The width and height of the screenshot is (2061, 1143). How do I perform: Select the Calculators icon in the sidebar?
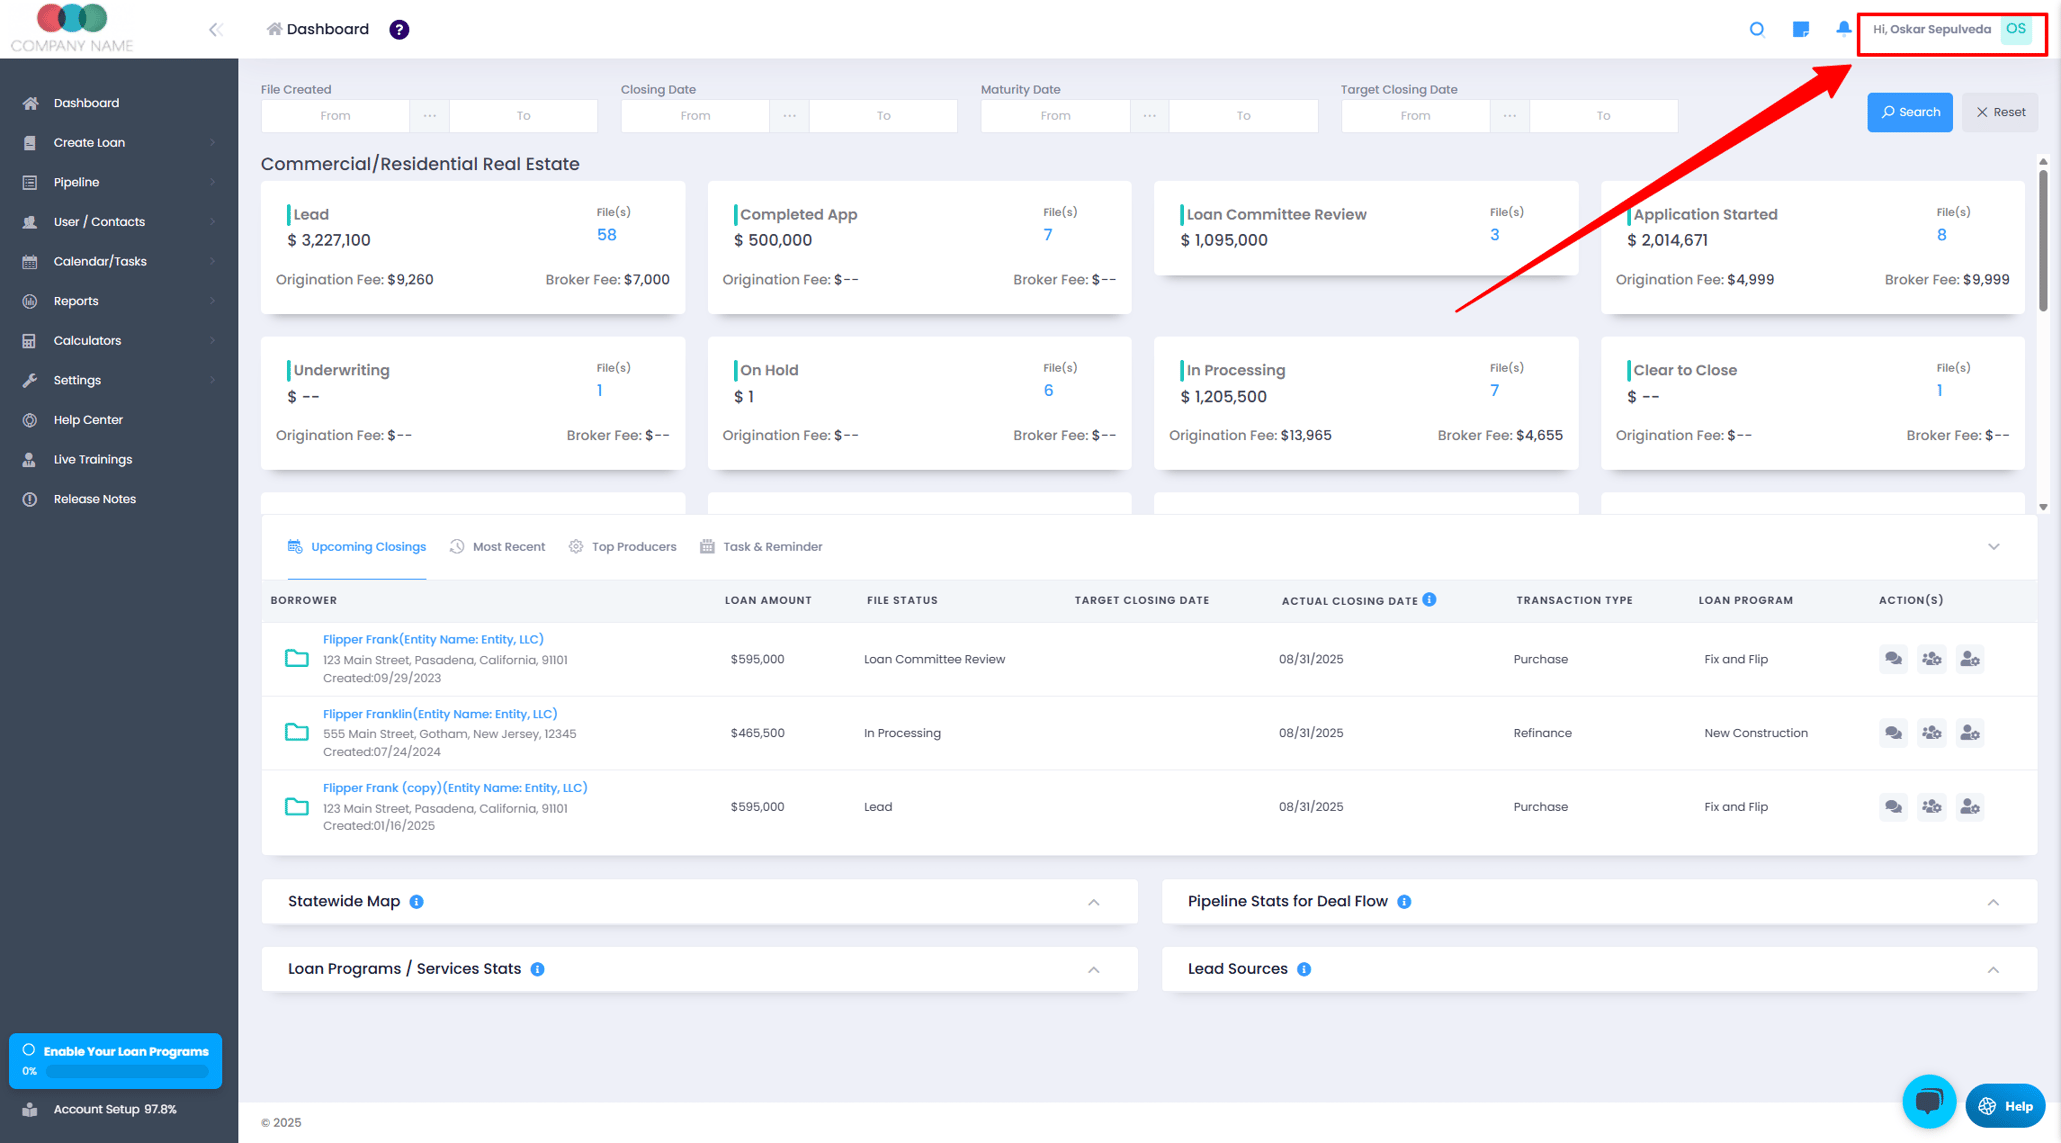(30, 340)
